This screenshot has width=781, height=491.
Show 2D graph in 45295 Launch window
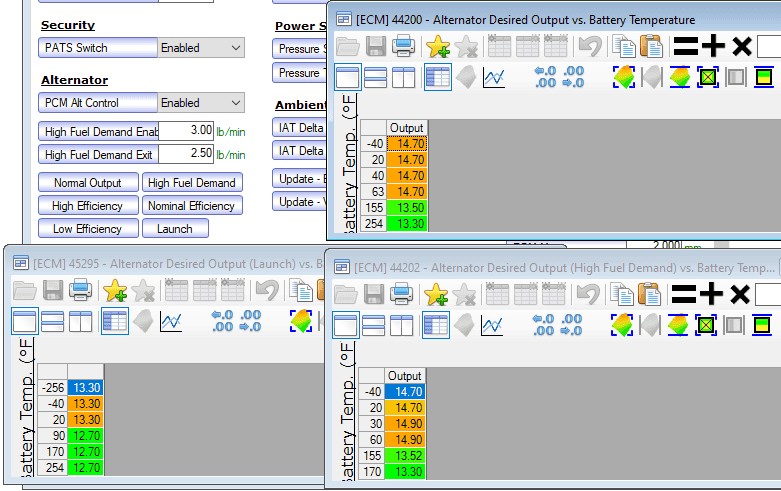171,321
